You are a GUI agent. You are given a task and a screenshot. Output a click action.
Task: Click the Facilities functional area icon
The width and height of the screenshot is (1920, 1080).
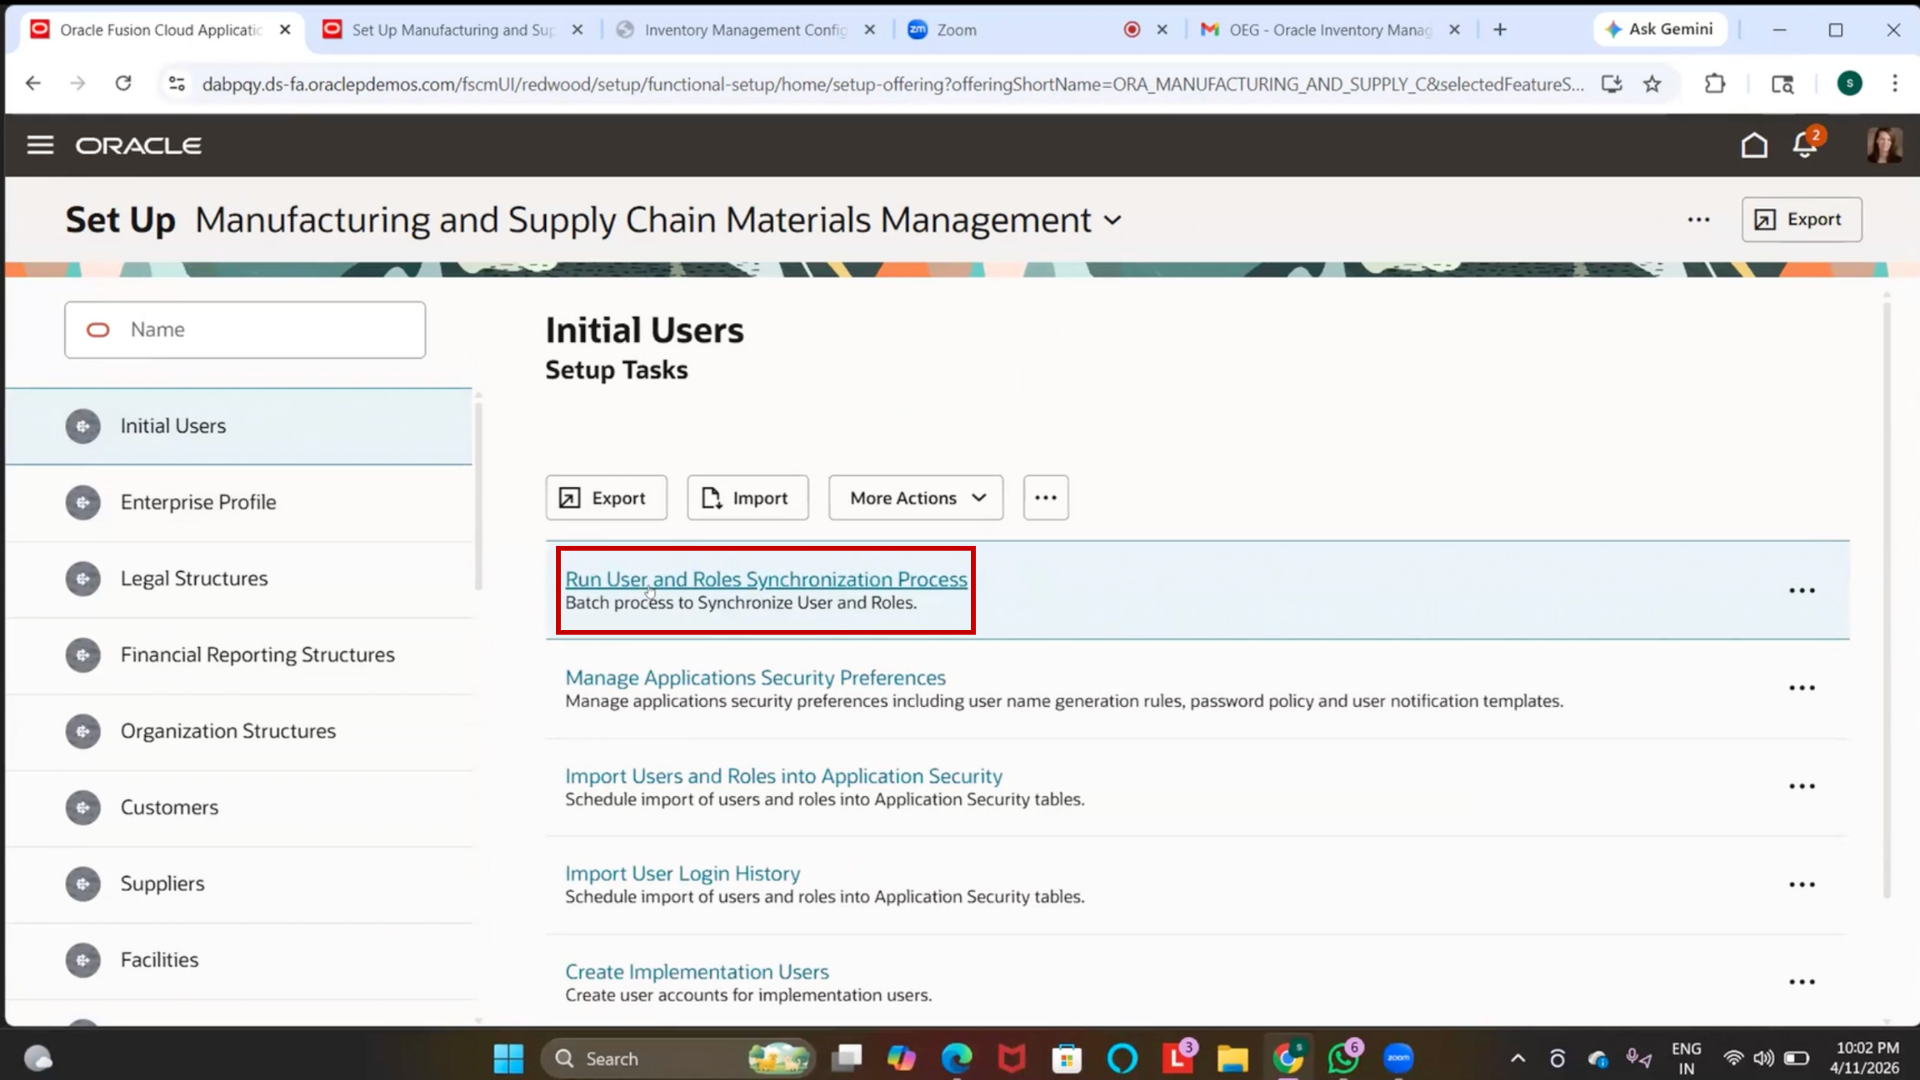pos(83,960)
